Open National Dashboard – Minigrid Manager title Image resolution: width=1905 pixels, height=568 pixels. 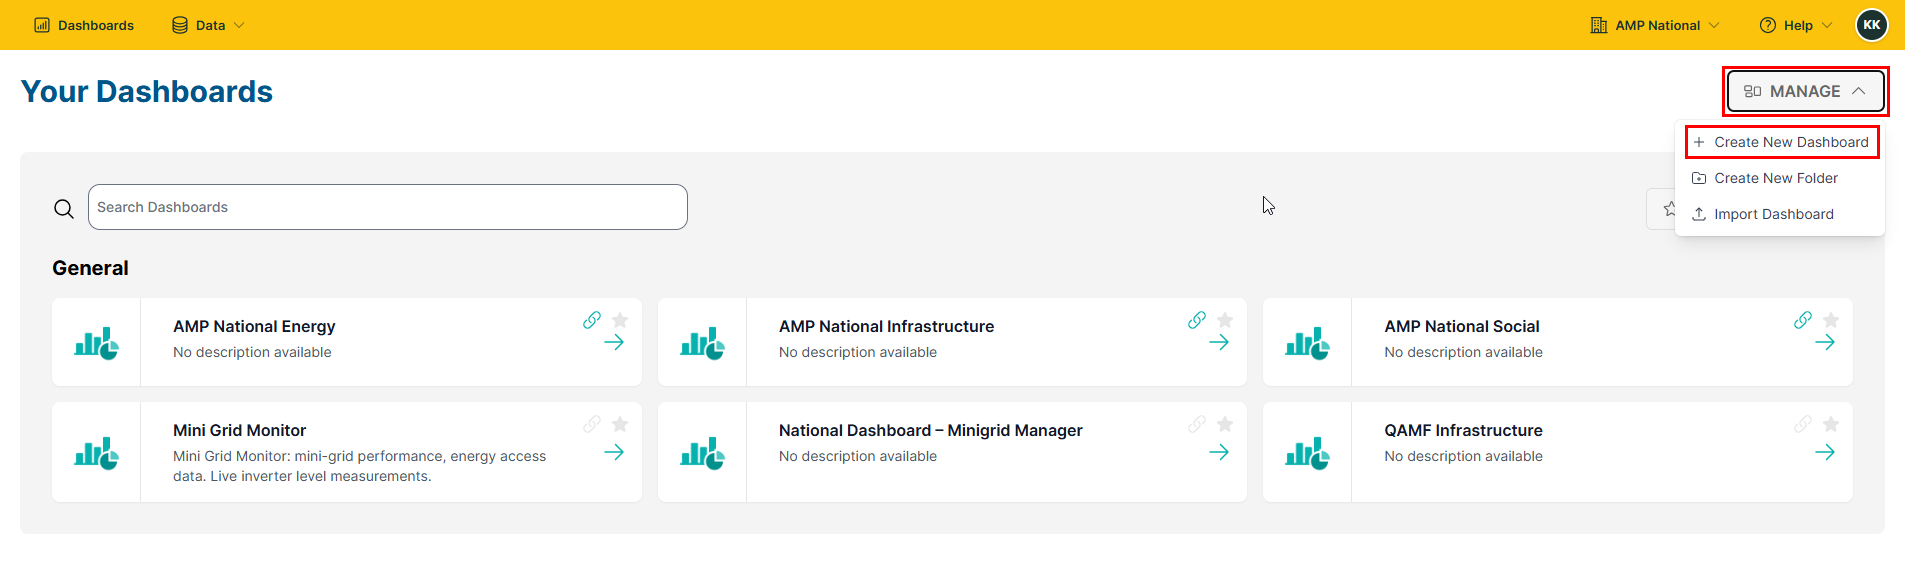[930, 430]
